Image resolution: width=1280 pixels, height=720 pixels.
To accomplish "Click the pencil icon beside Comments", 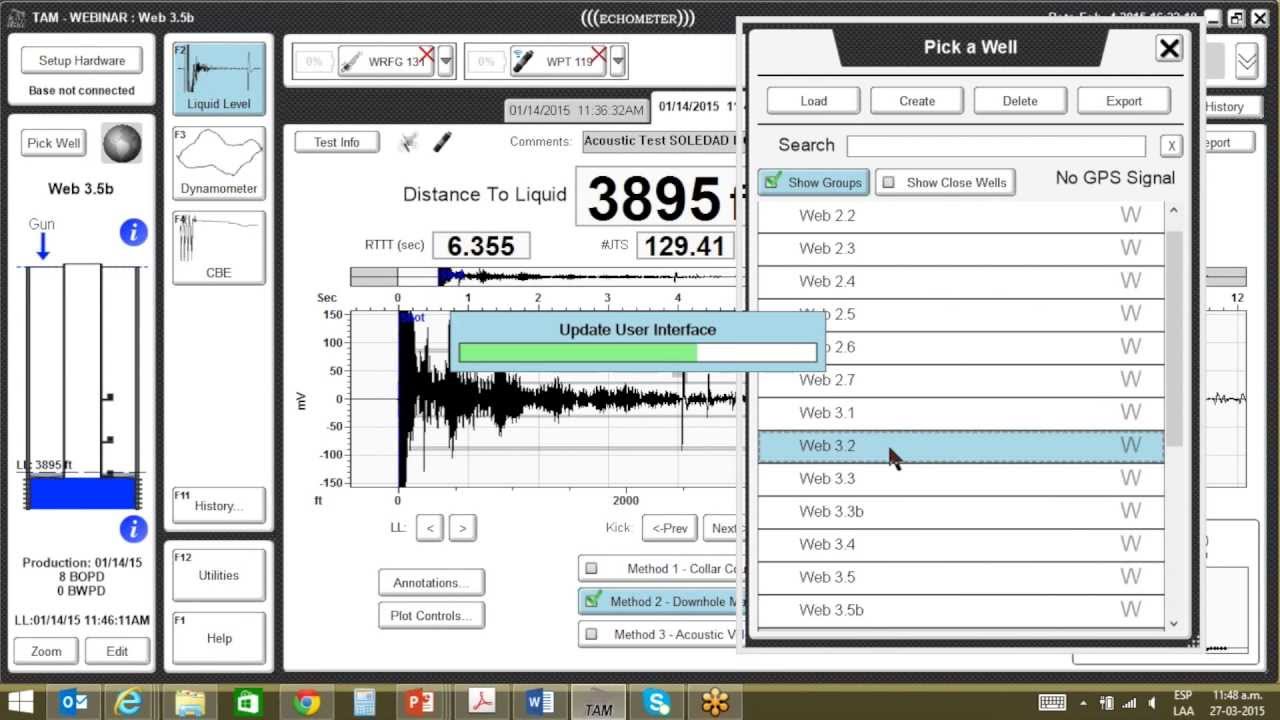I will pyautogui.click(x=442, y=142).
